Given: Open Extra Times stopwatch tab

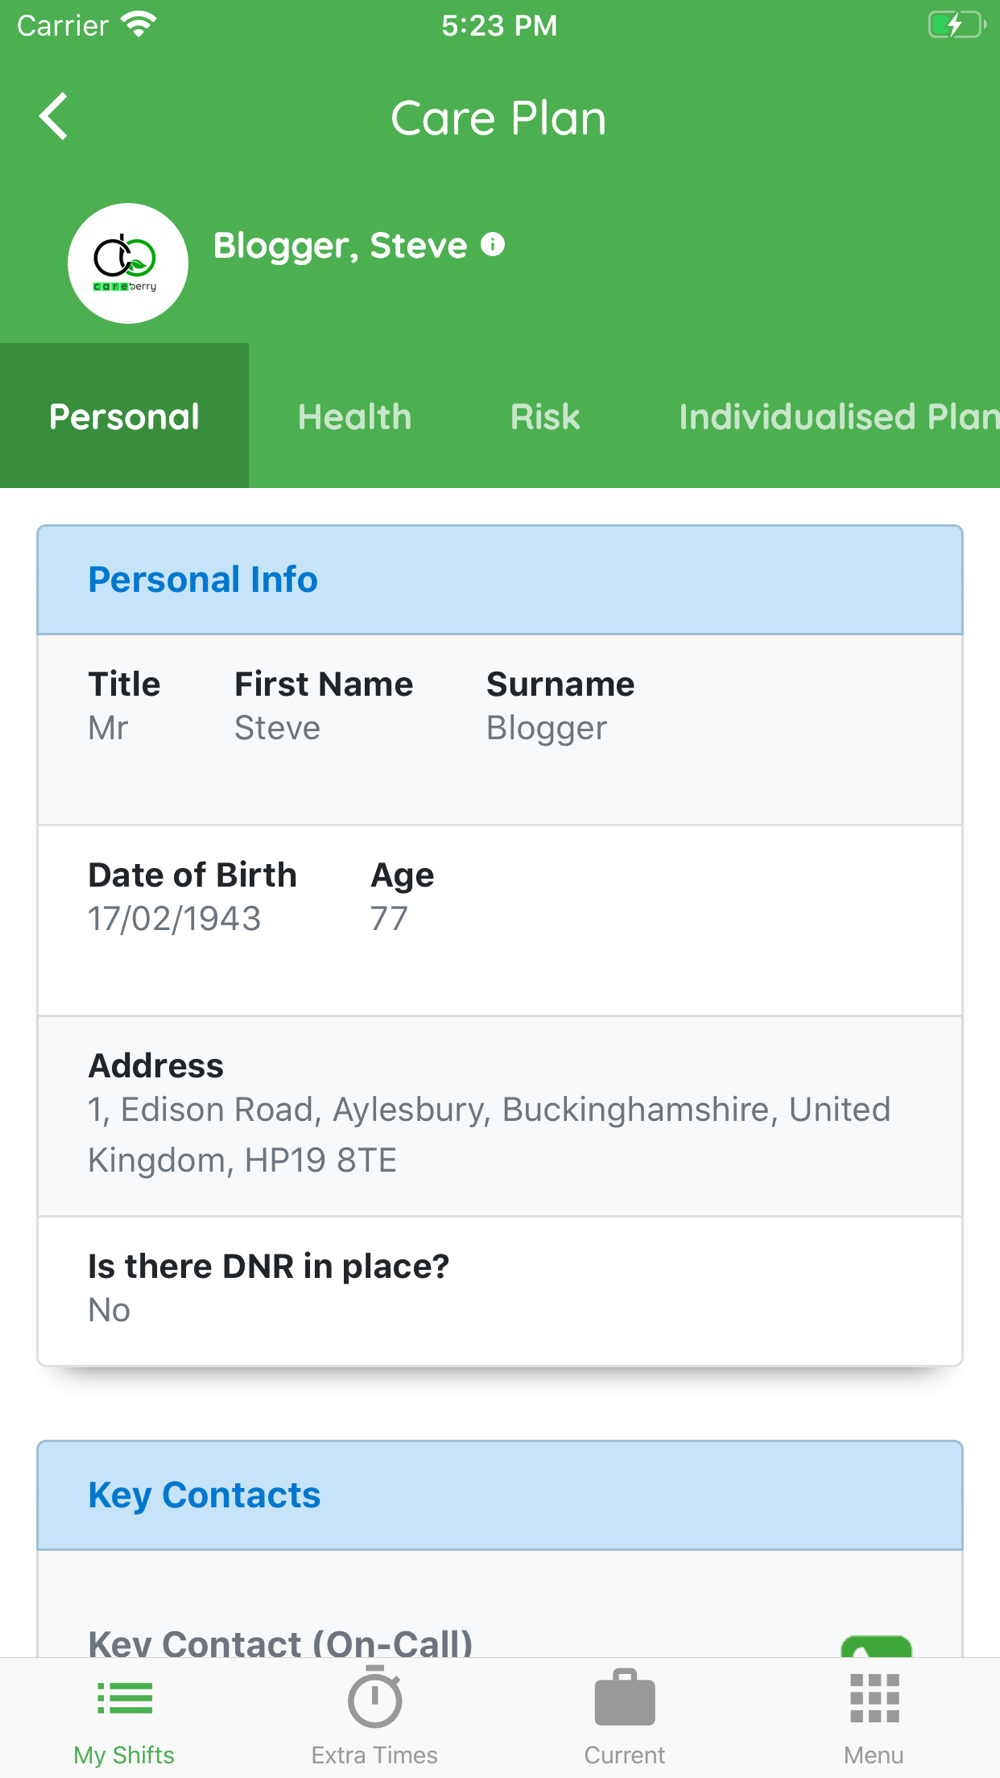Looking at the screenshot, I should coord(375,1717).
